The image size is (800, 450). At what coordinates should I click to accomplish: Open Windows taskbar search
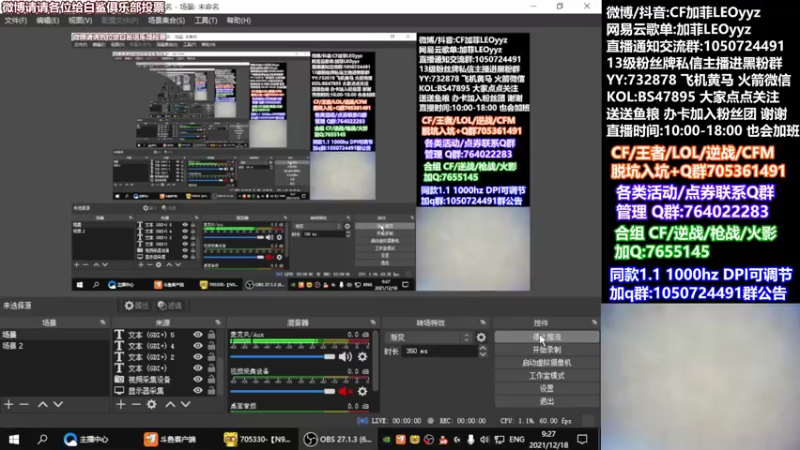[x=43, y=439]
